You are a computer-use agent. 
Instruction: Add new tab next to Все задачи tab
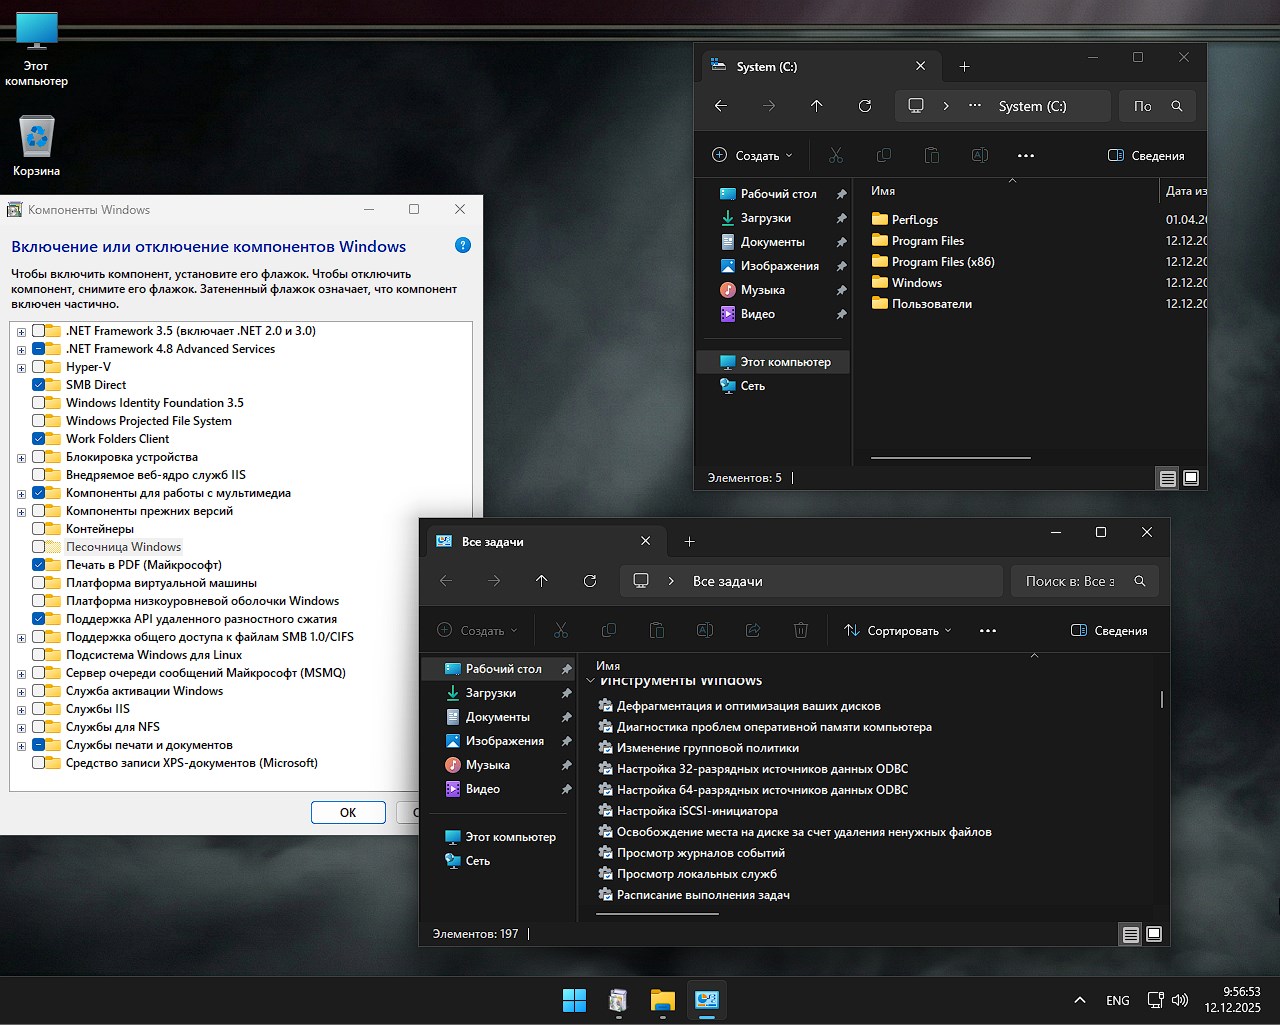tap(689, 542)
